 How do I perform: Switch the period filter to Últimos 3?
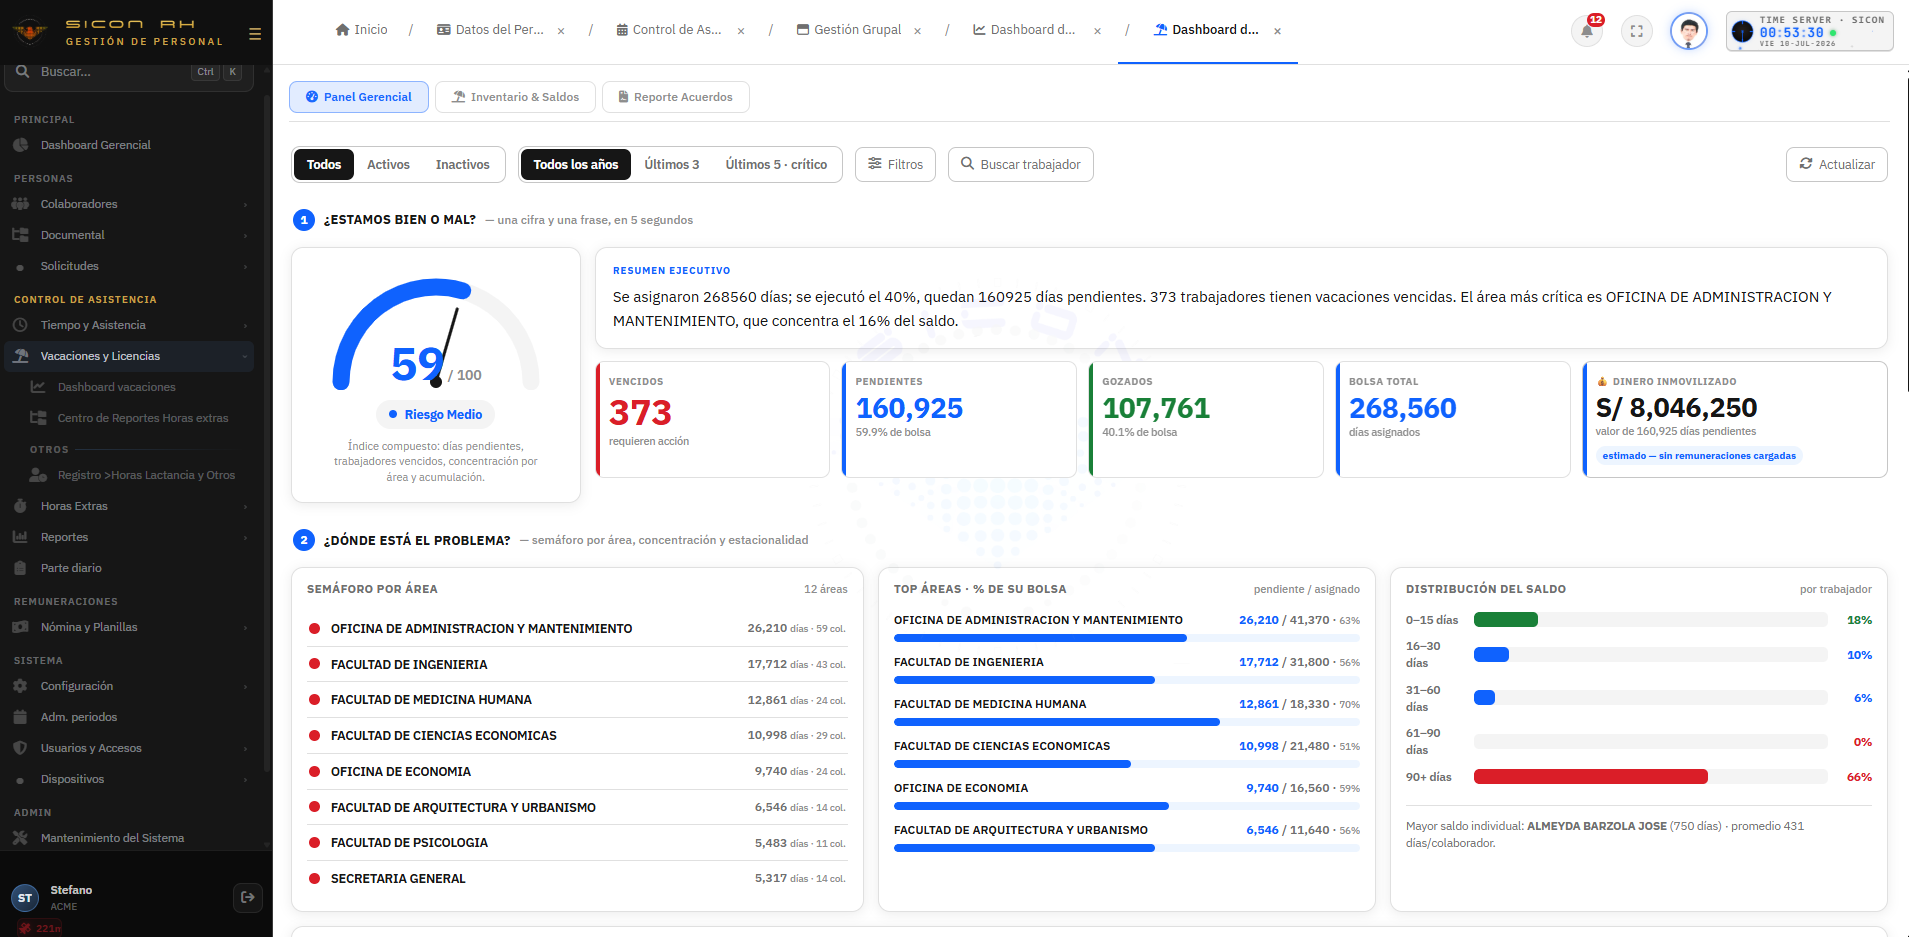(672, 165)
